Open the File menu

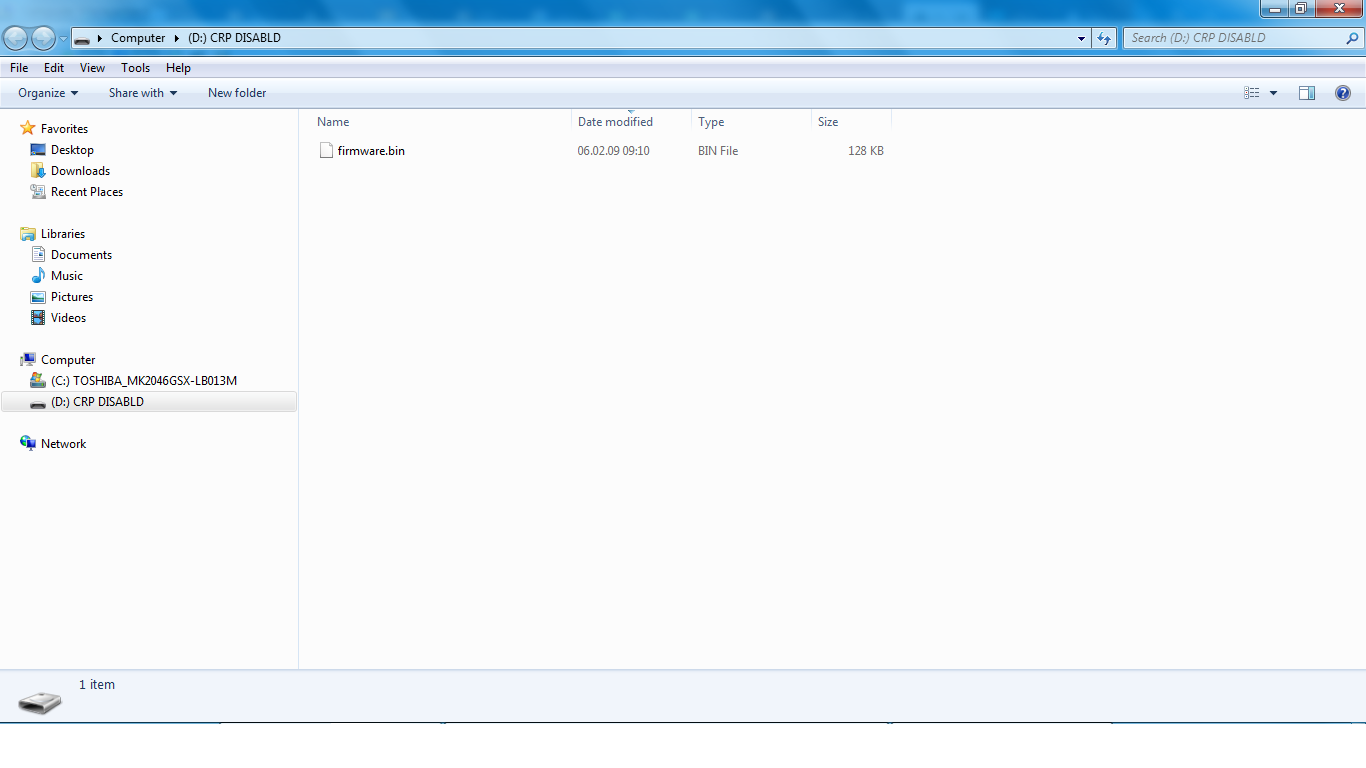coord(19,68)
